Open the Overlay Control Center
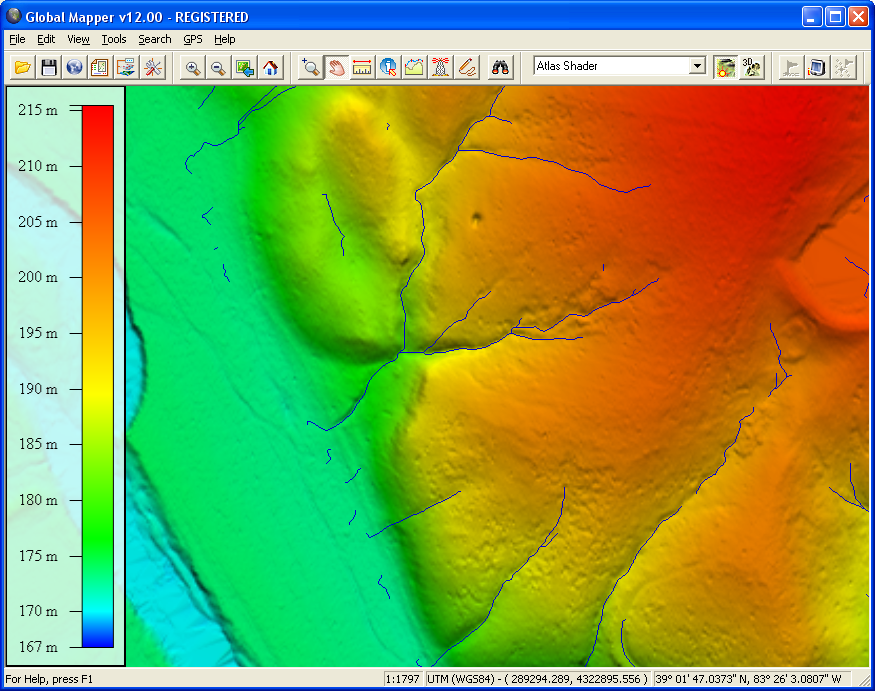 coord(100,67)
